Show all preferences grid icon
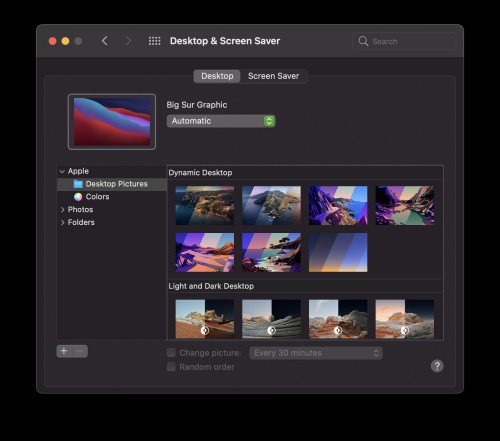Image resolution: width=500 pixels, height=441 pixels. coord(154,41)
